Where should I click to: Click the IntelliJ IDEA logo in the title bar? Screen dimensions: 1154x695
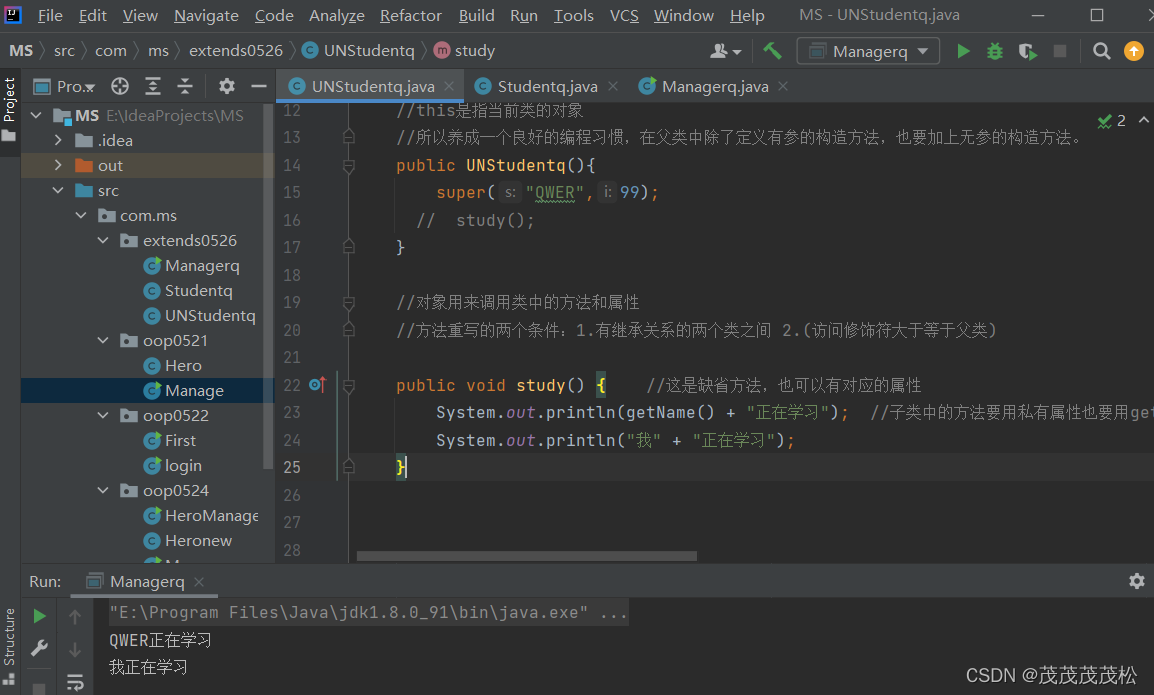coord(13,15)
